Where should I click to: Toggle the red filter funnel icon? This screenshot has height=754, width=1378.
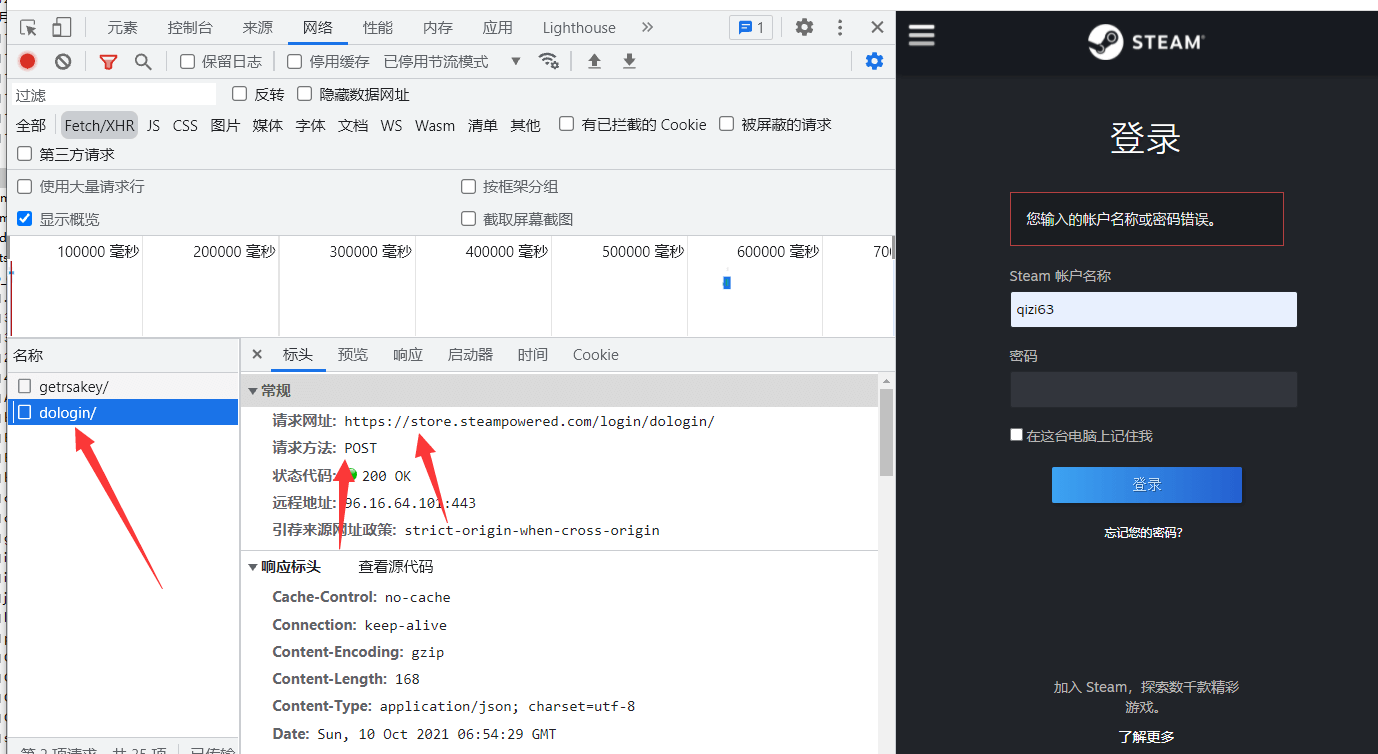point(108,62)
